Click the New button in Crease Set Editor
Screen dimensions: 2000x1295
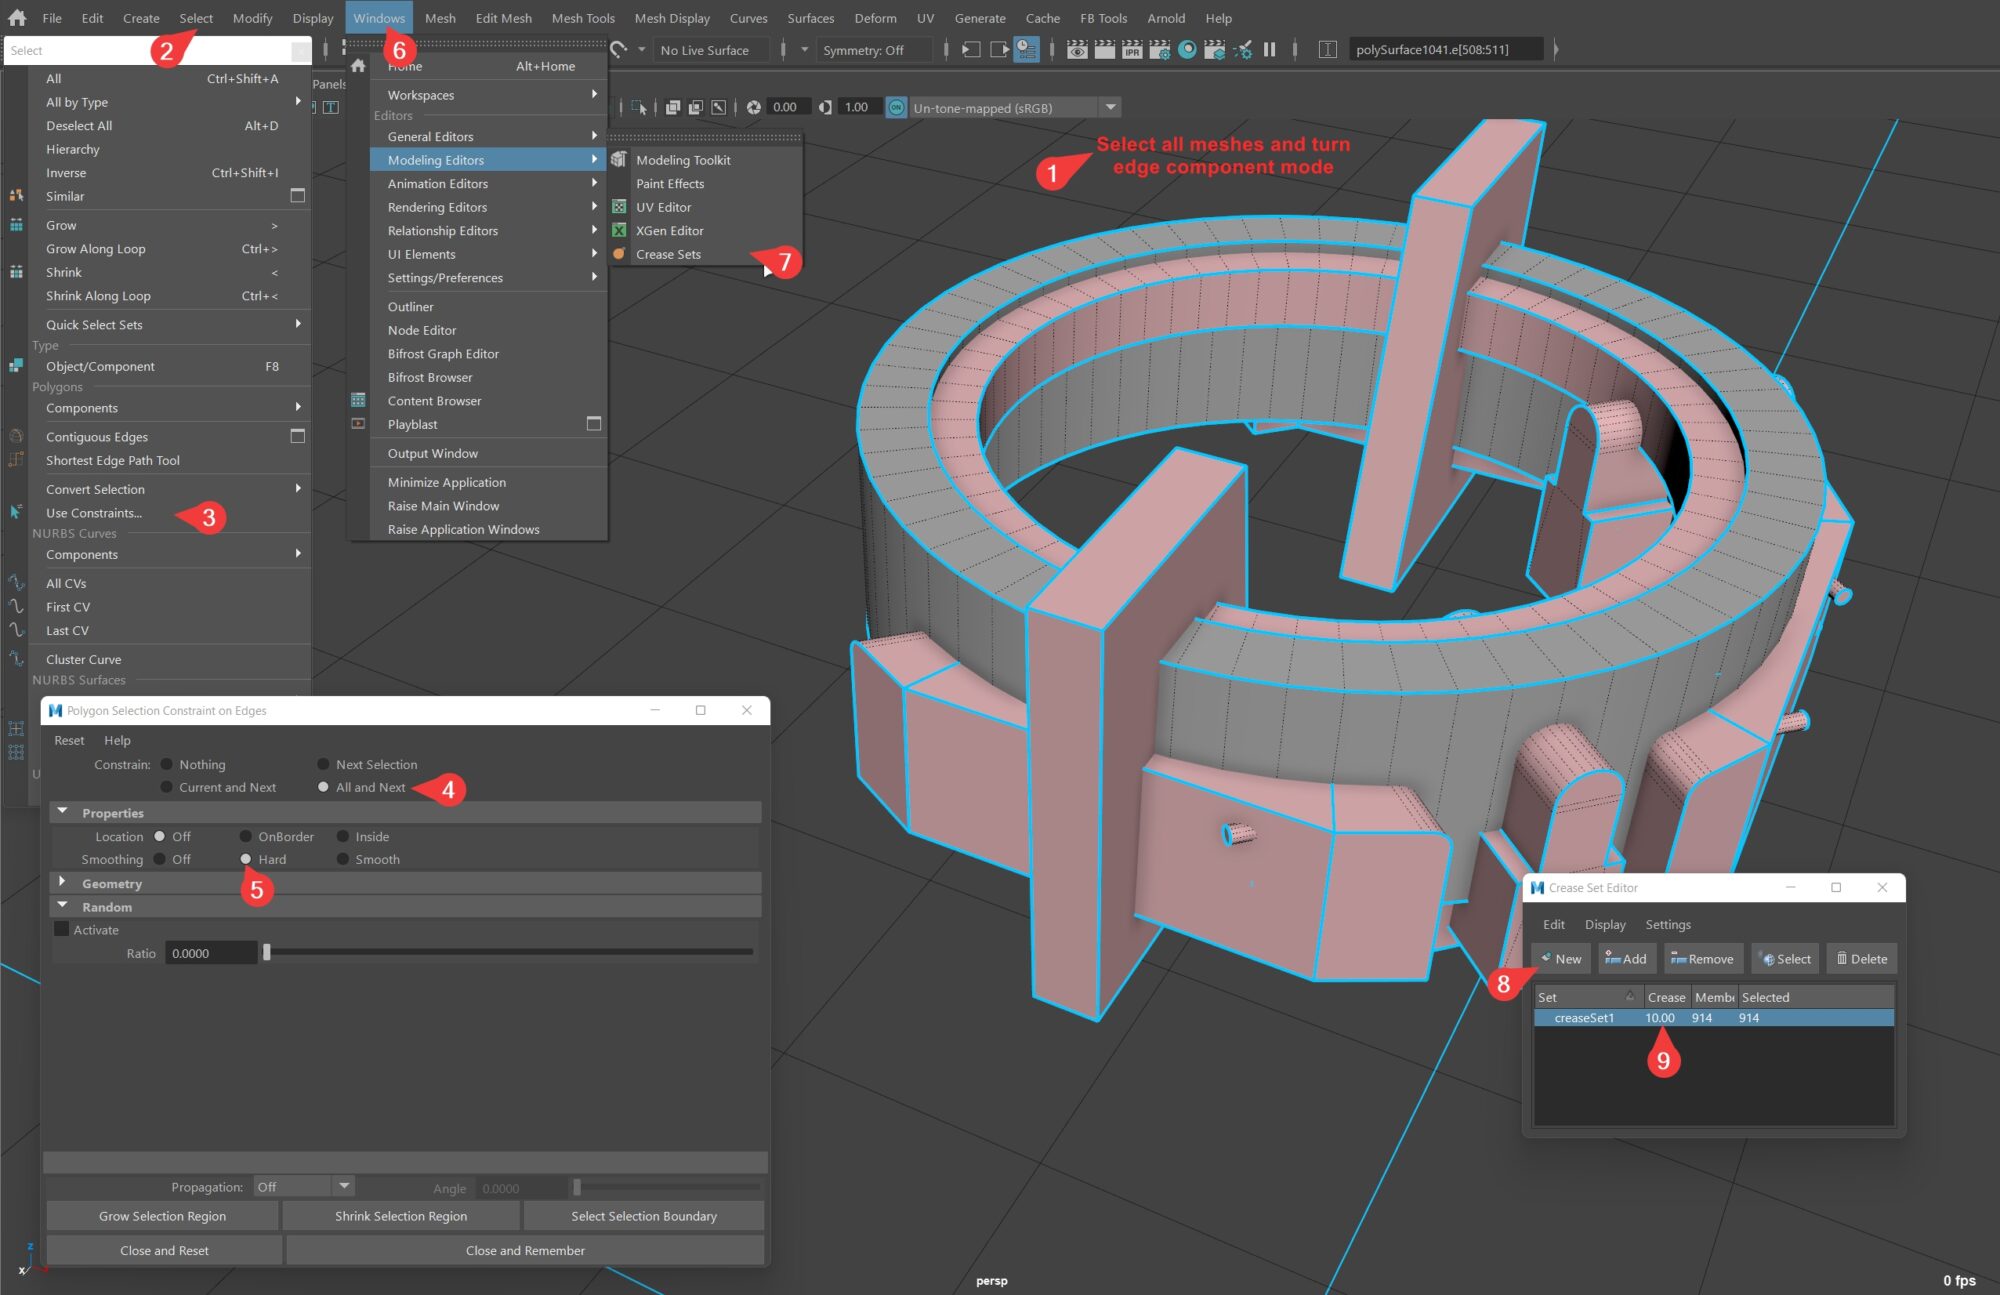pos(1560,958)
